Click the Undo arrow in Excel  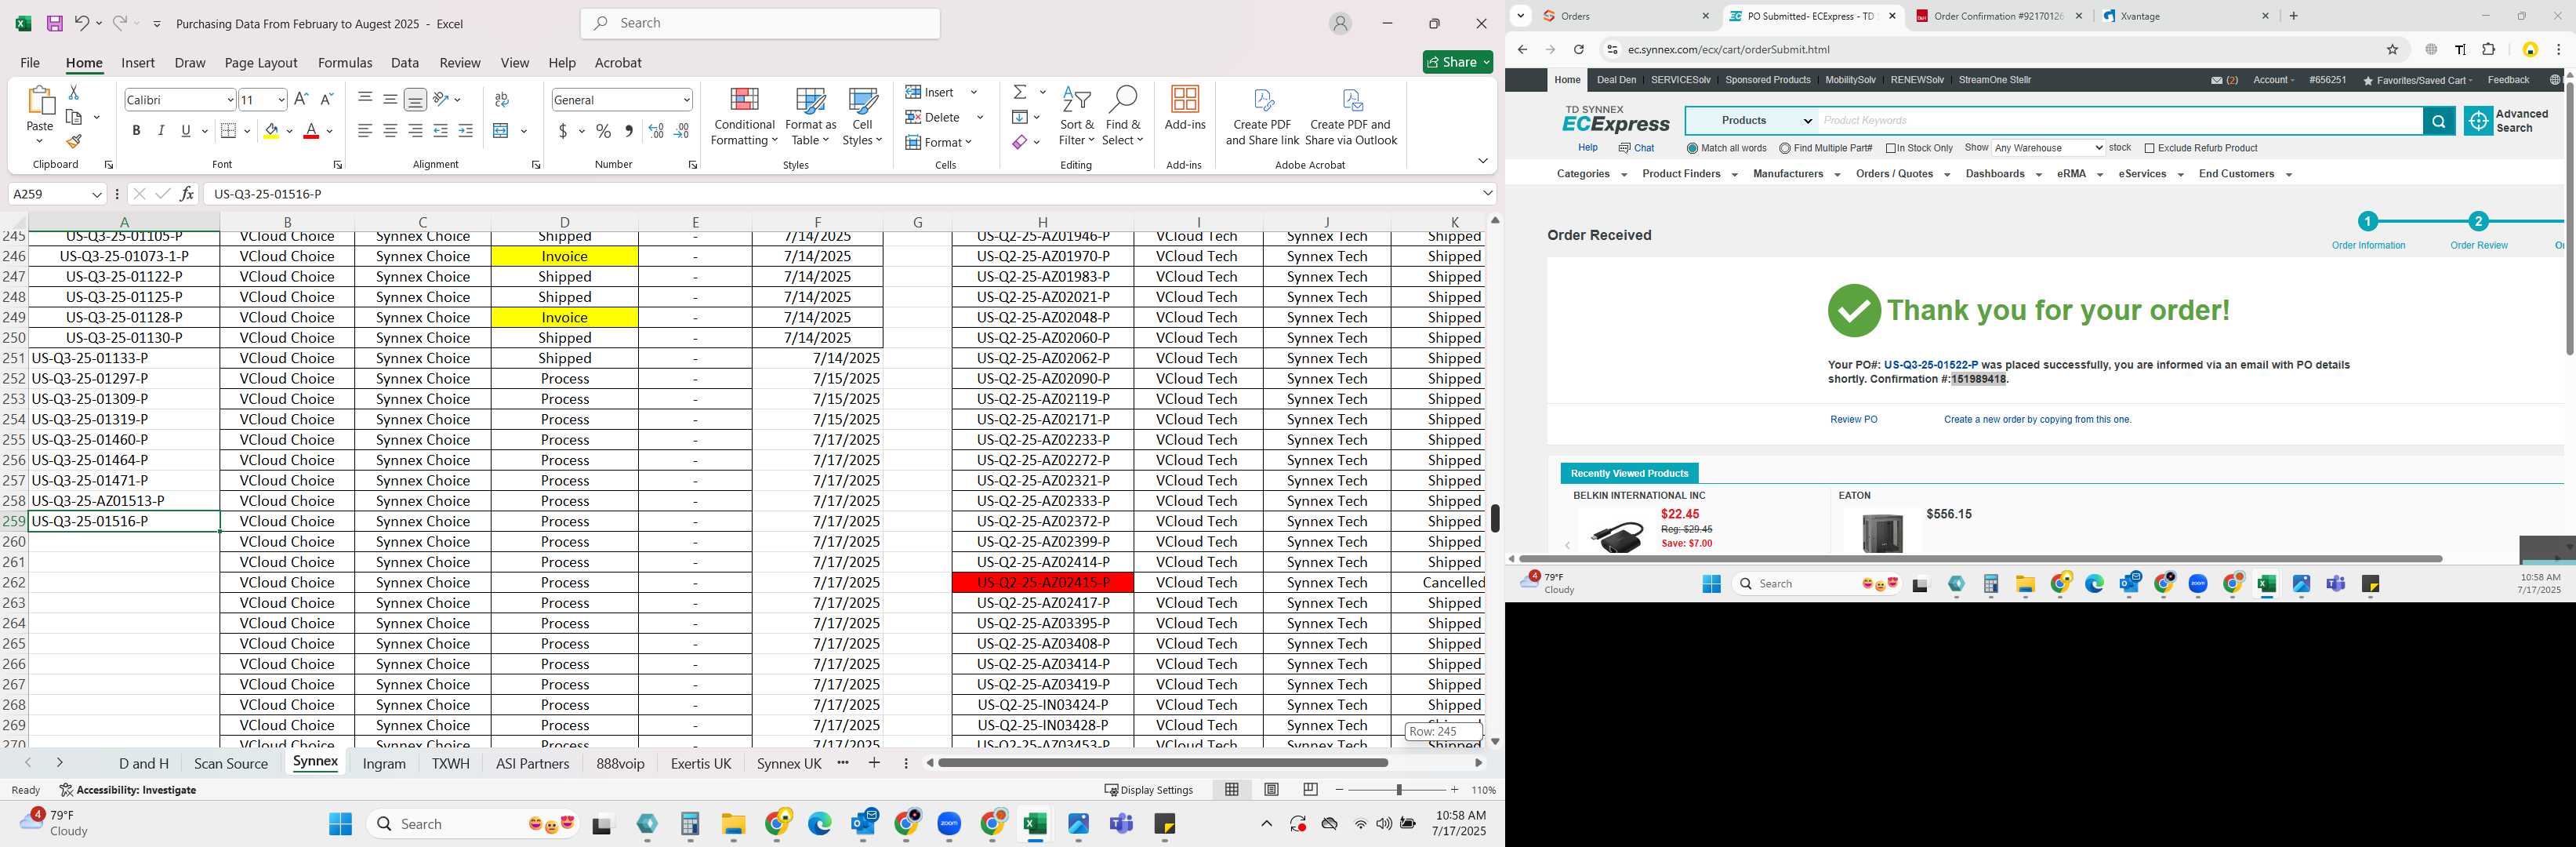(81, 23)
